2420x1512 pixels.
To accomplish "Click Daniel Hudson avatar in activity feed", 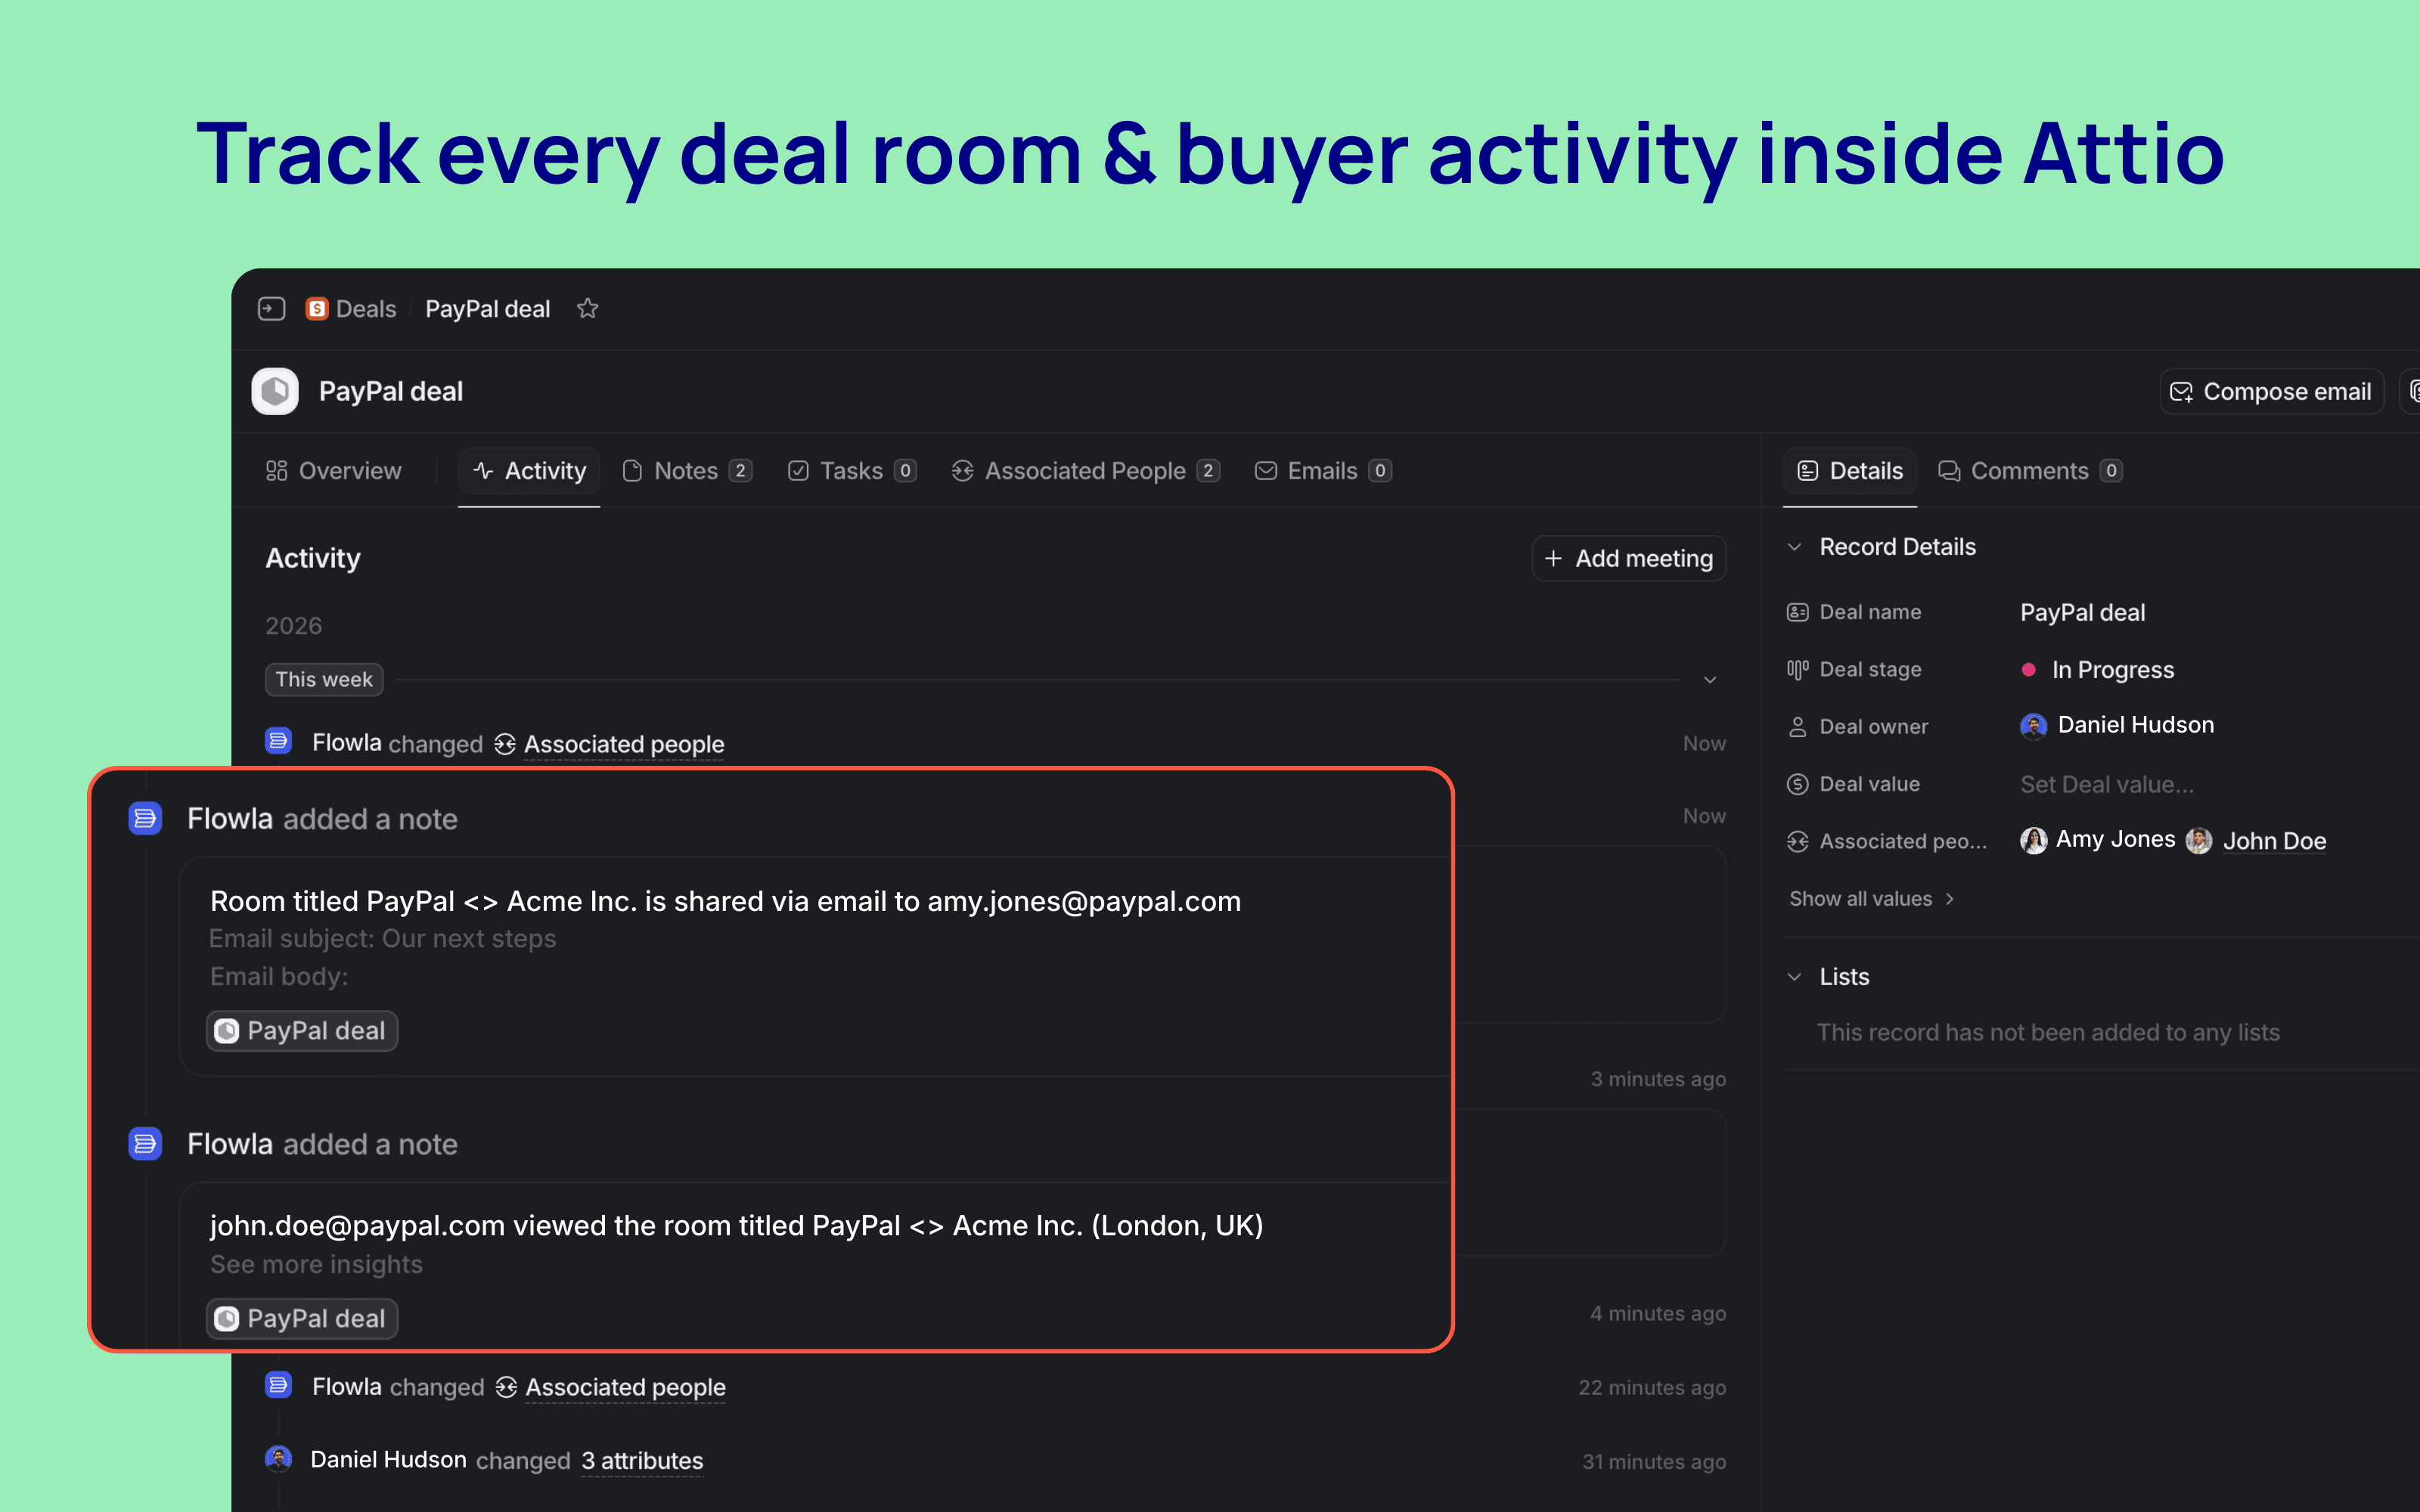I will tap(278, 1459).
